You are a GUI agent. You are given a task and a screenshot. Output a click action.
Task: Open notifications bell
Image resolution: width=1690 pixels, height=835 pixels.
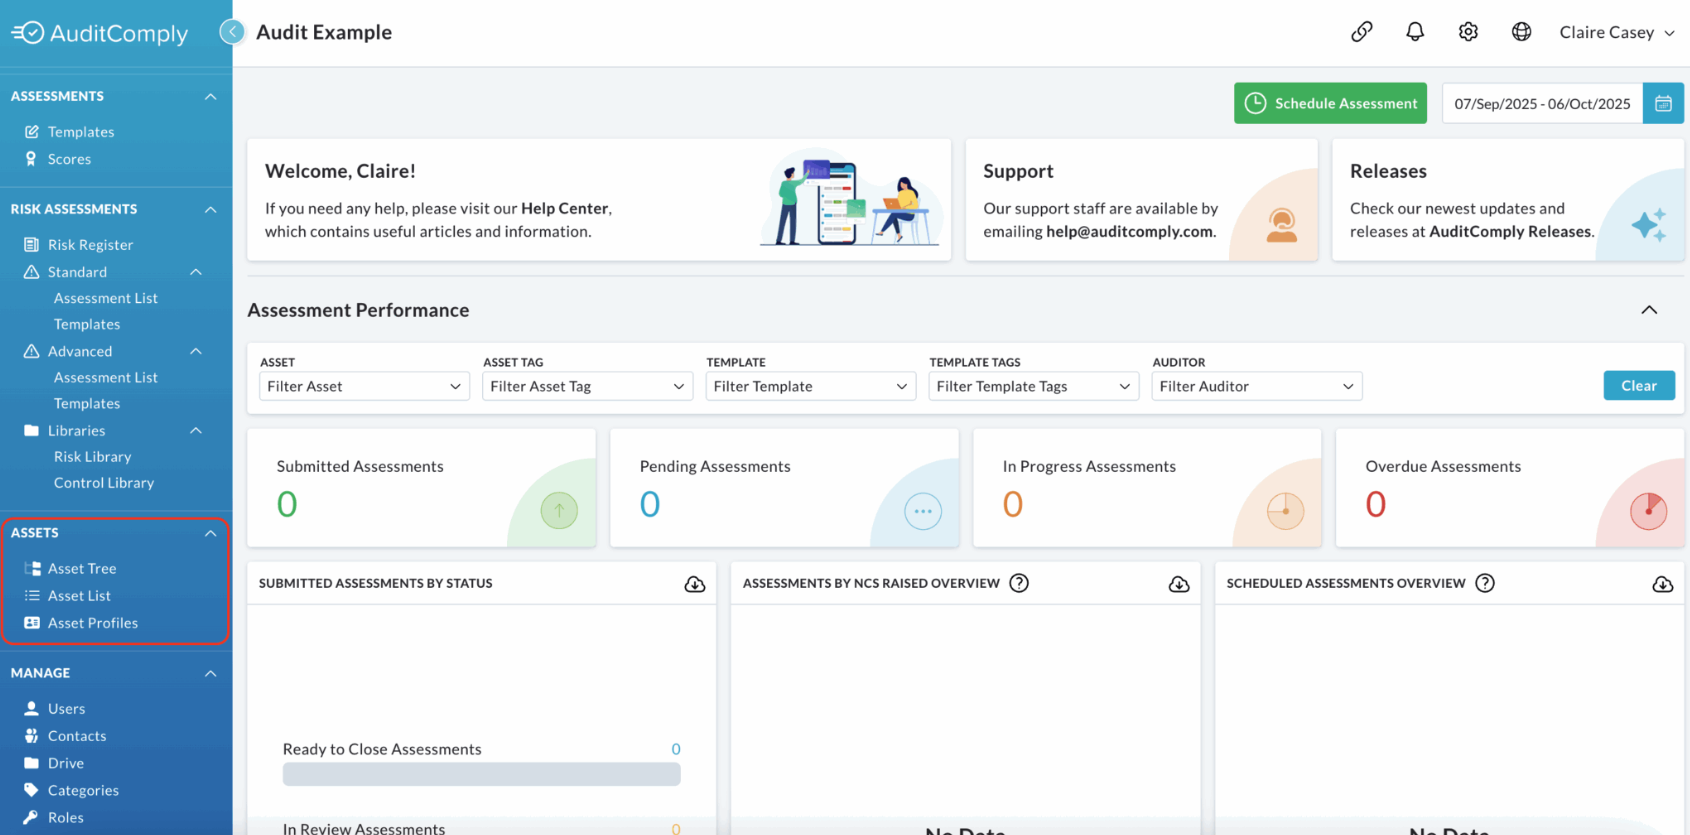click(x=1415, y=32)
